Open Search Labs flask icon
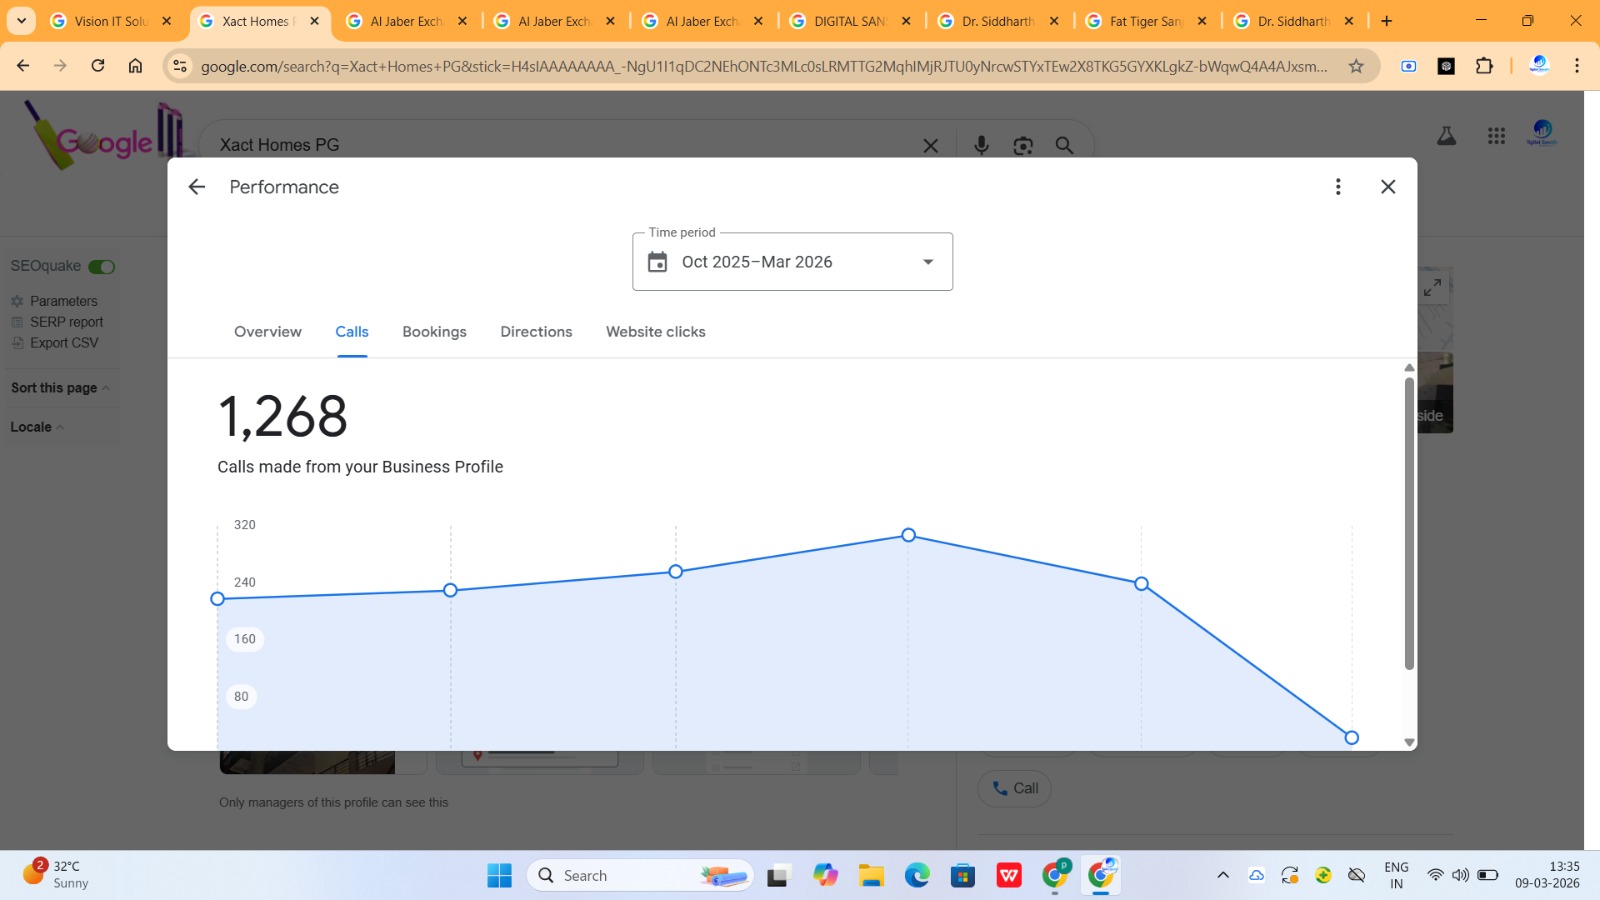This screenshot has width=1600, height=900. point(1446,136)
